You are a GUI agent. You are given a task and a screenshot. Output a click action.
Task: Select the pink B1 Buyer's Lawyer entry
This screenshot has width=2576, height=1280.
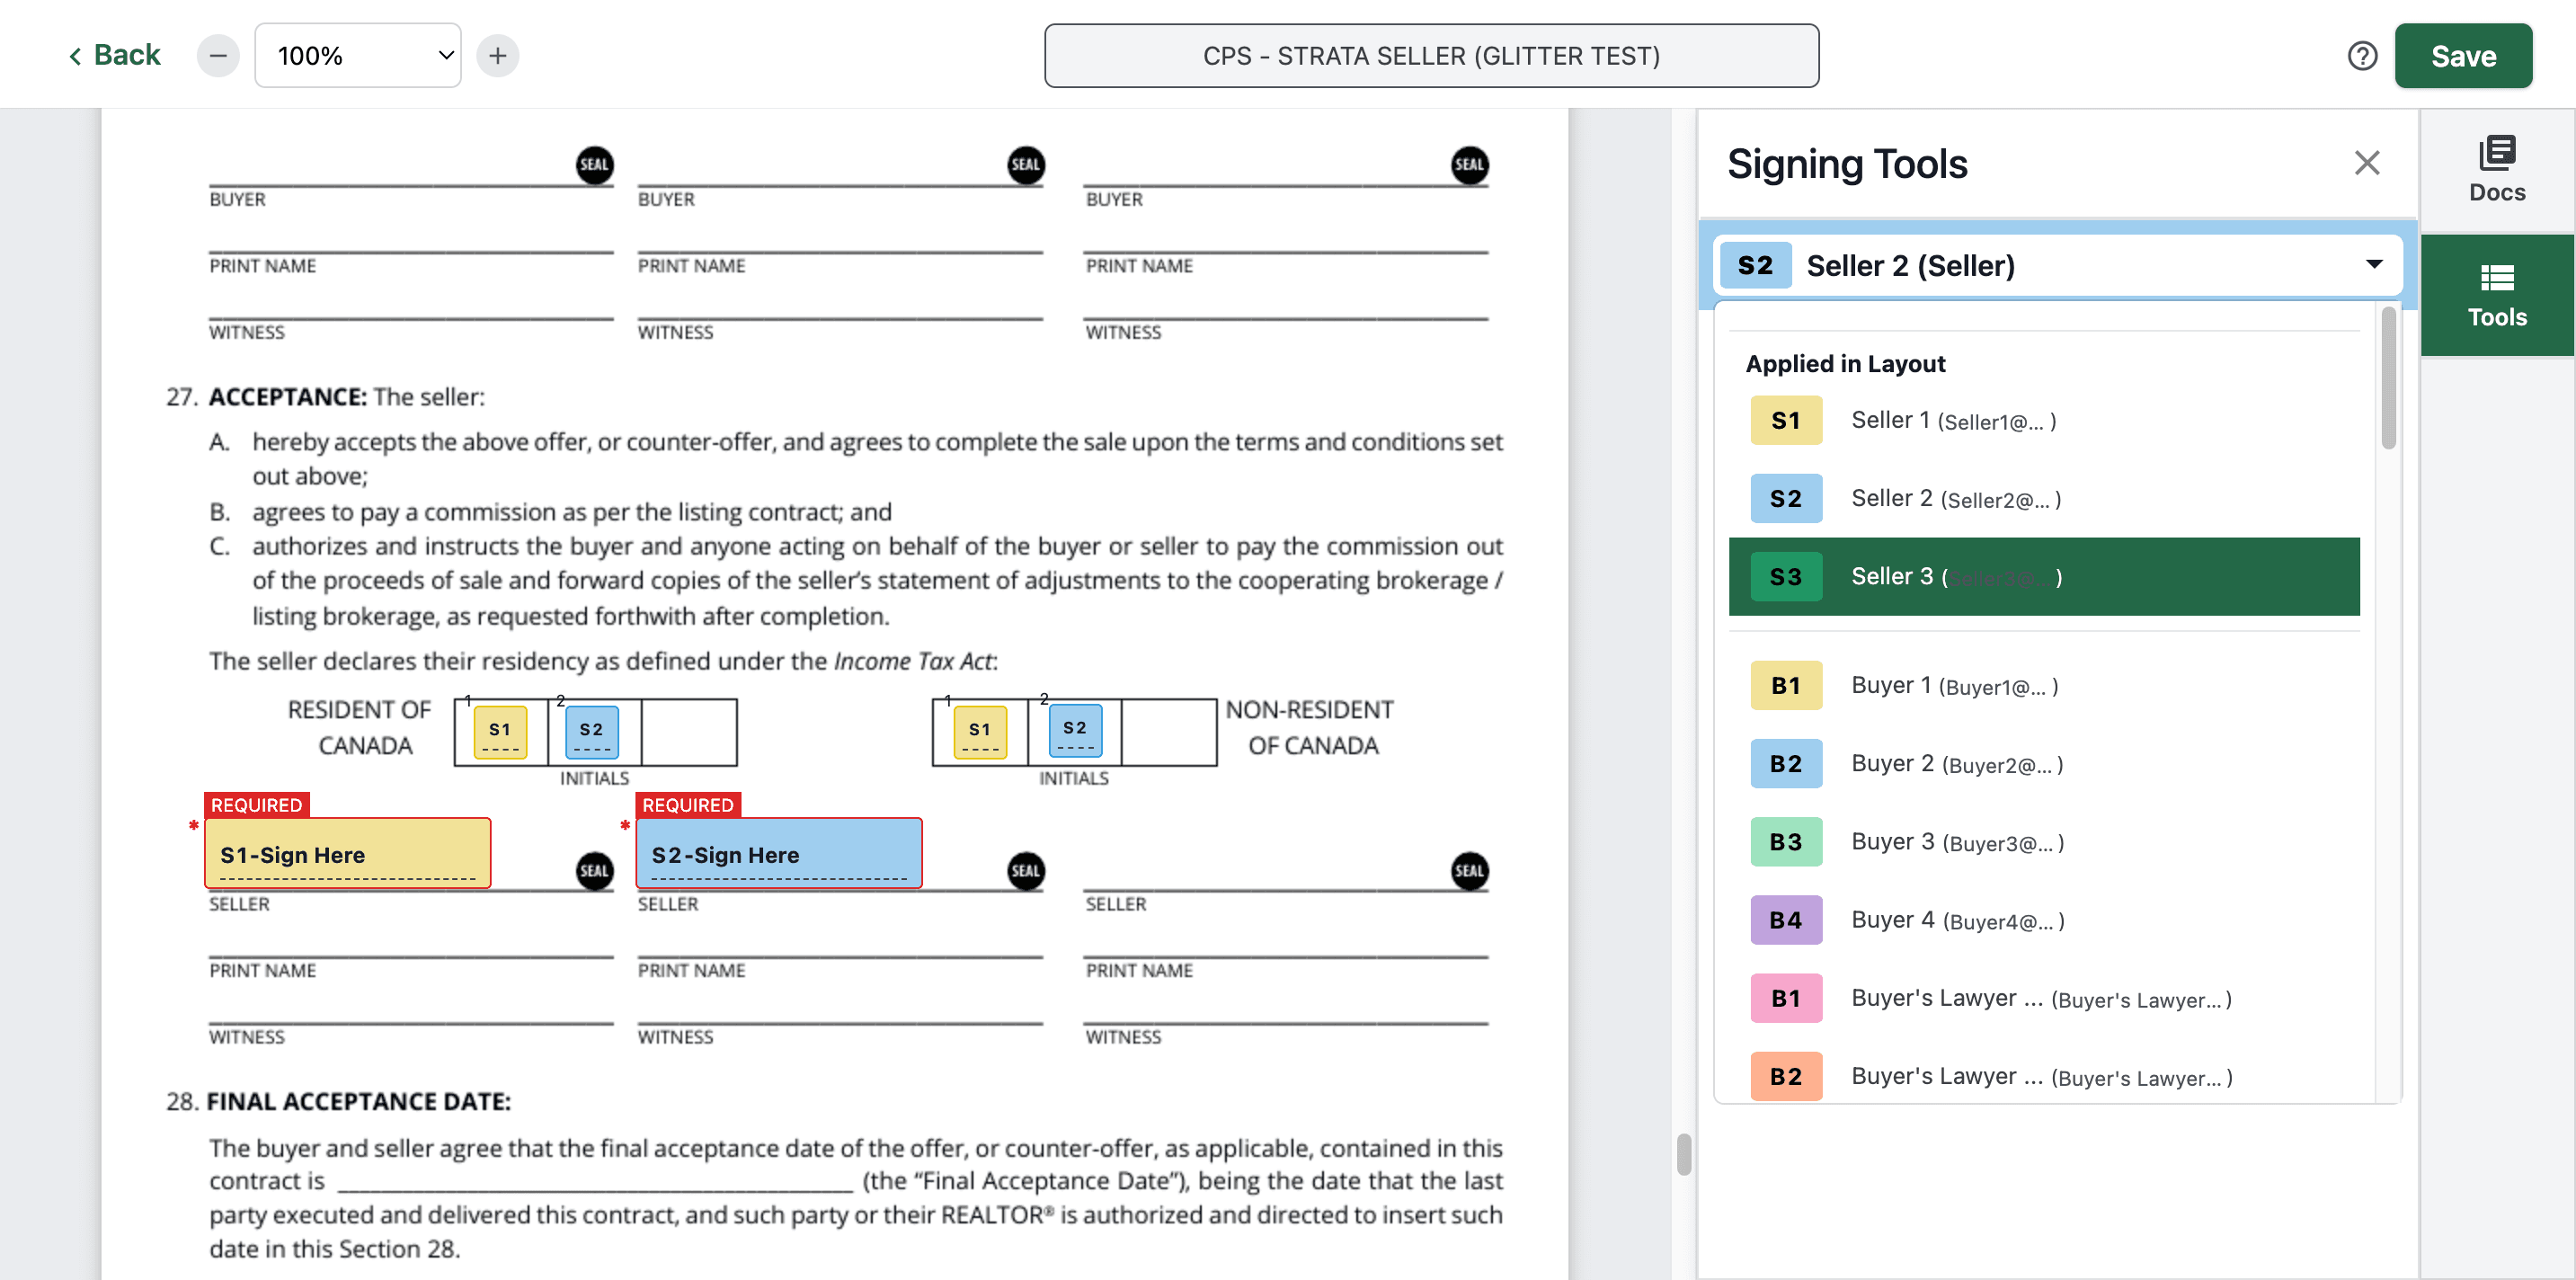(x=2044, y=998)
